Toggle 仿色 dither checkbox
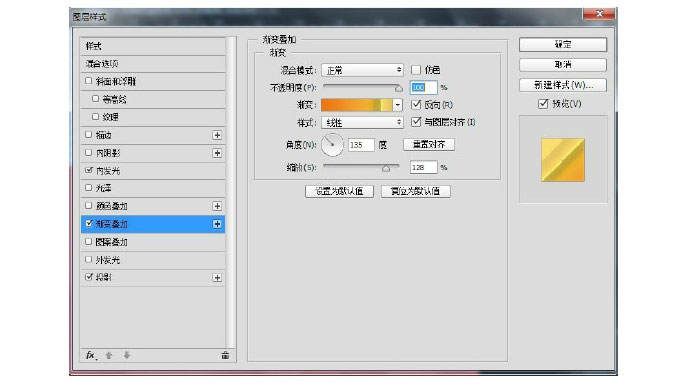 point(416,69)
